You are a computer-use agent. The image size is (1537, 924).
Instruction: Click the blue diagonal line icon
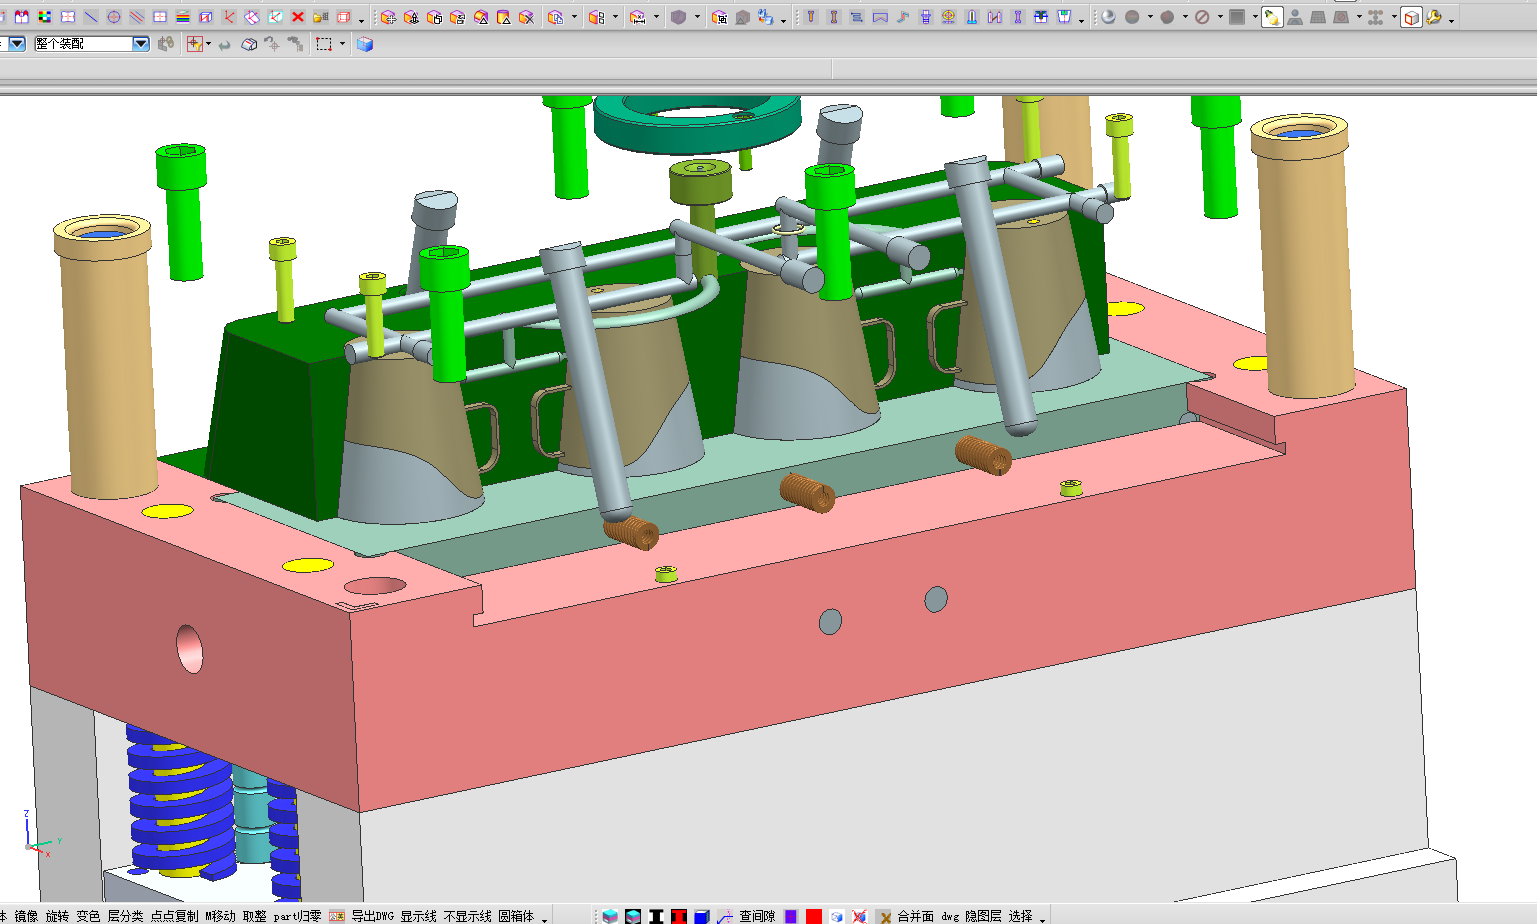91,17
